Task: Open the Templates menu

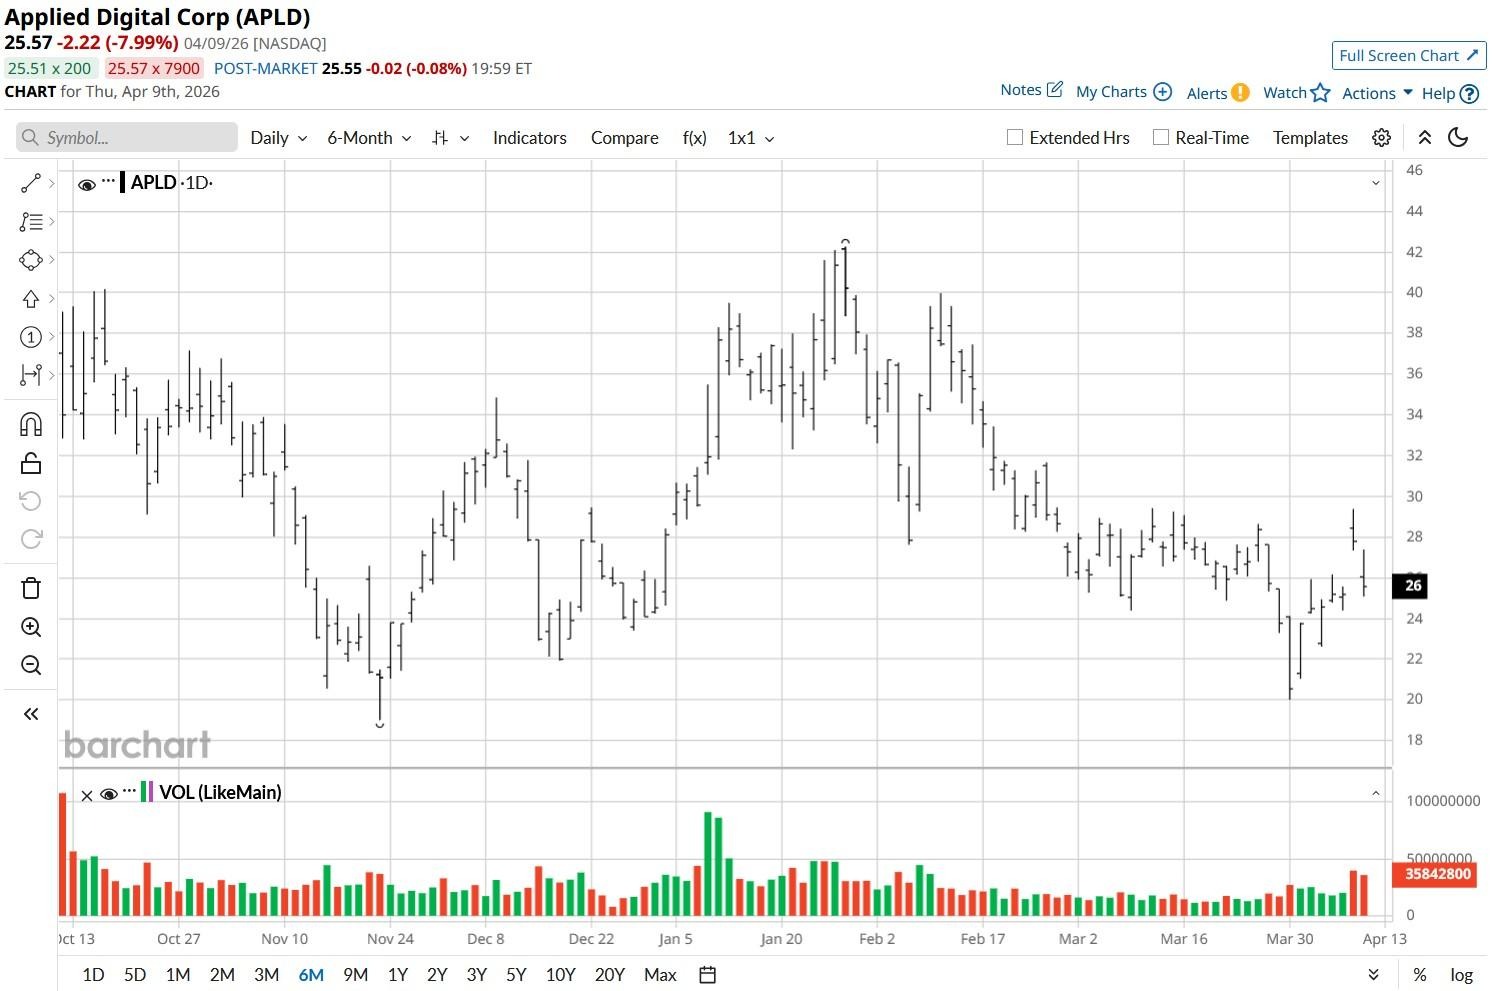Action: coord(1310,138)
